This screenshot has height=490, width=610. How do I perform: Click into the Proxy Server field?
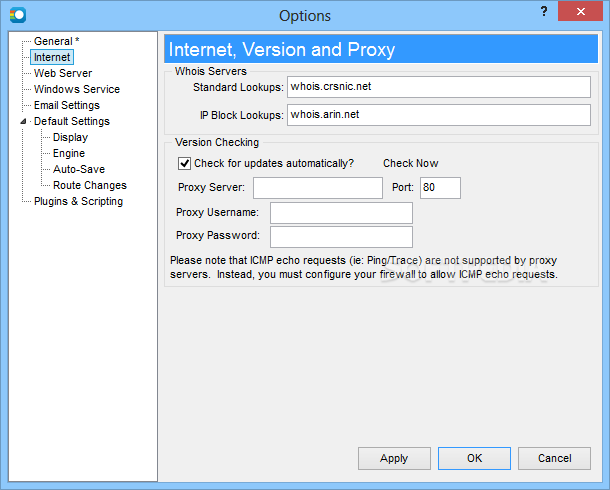click(x=318, y=188)
